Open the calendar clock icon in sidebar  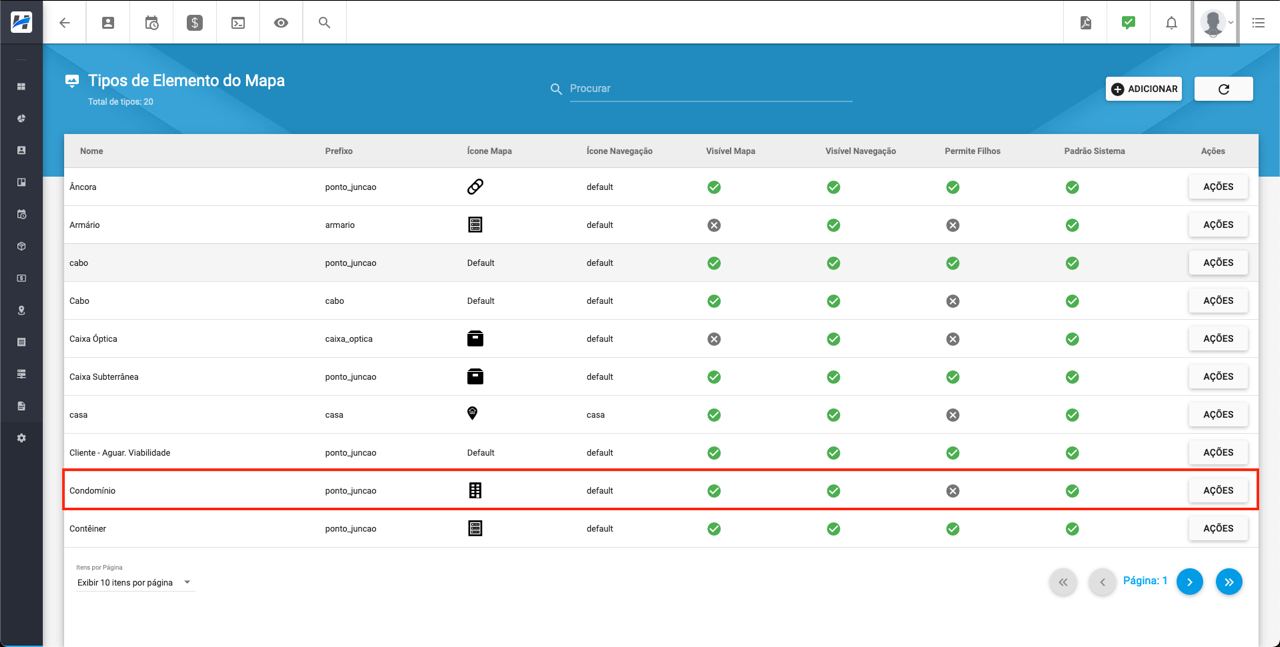[x=21, y=214]
